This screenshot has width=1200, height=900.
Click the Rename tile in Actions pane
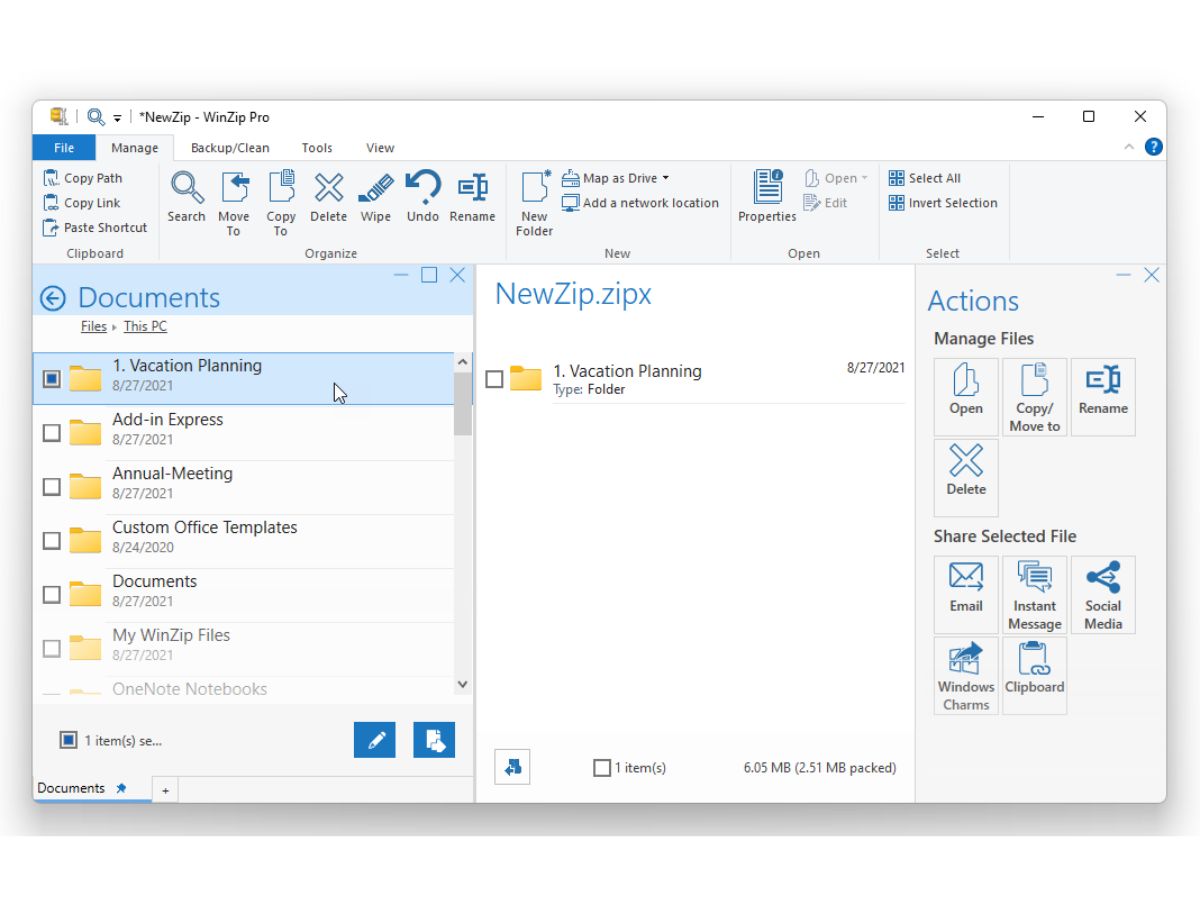1103,396
